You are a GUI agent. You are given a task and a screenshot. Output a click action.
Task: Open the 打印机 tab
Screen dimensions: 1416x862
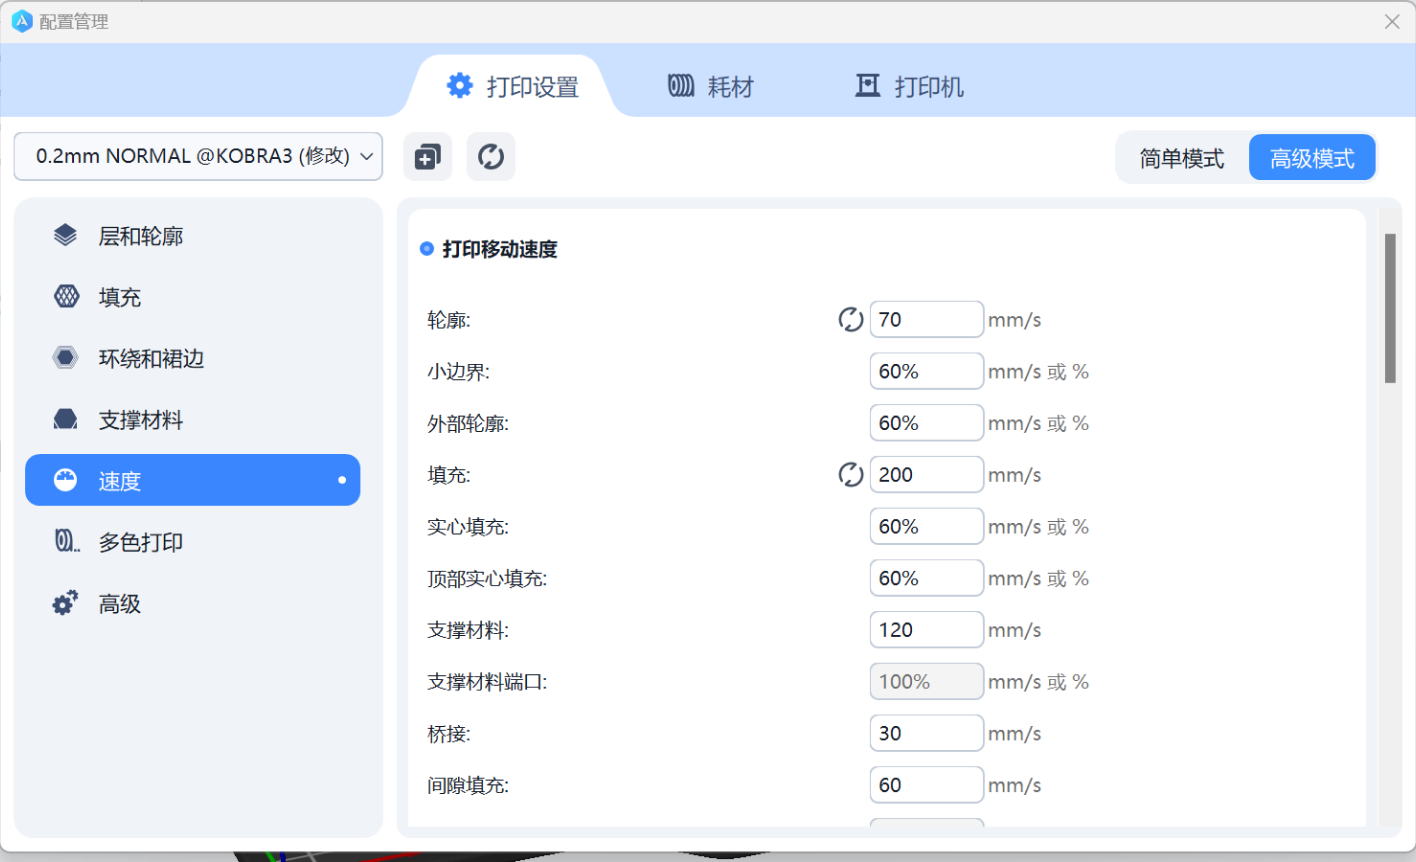click(x=909, y=87)
